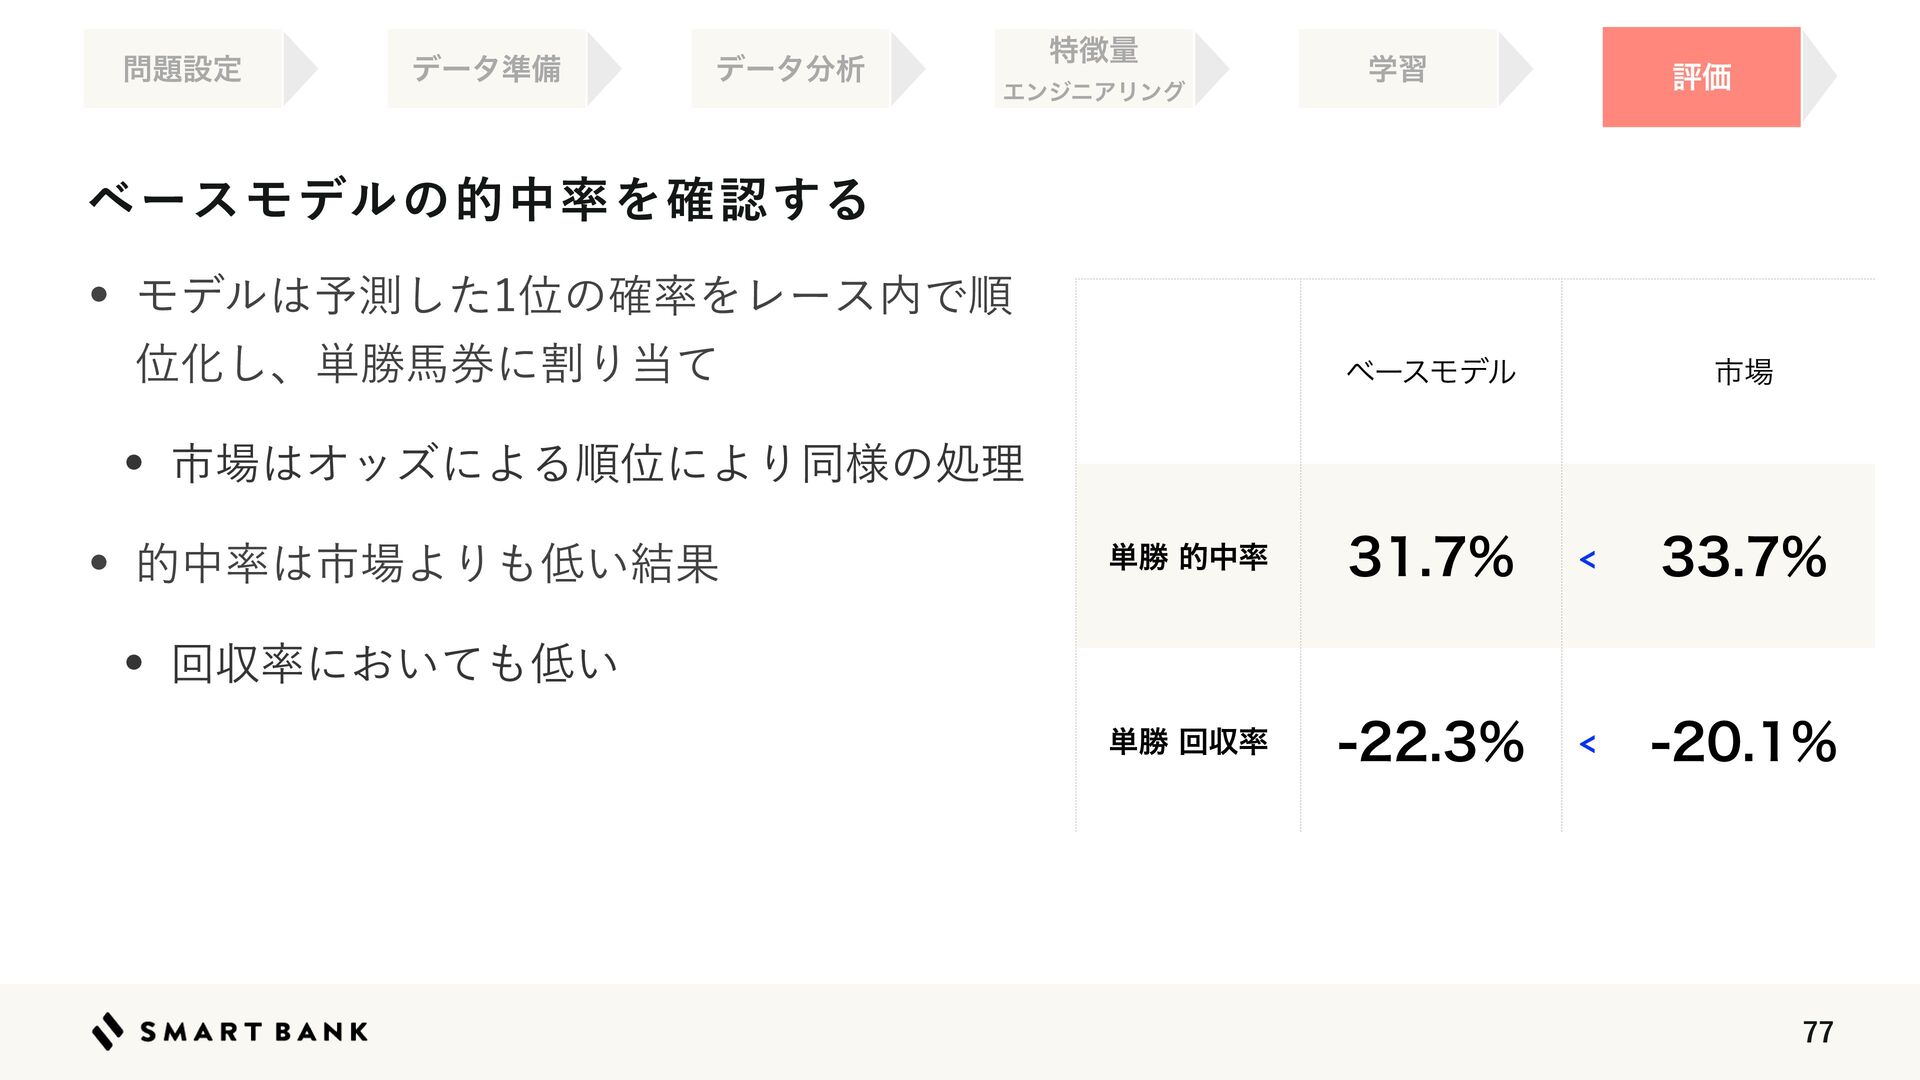Switch to the 学習 step tab

(1397, 69)
